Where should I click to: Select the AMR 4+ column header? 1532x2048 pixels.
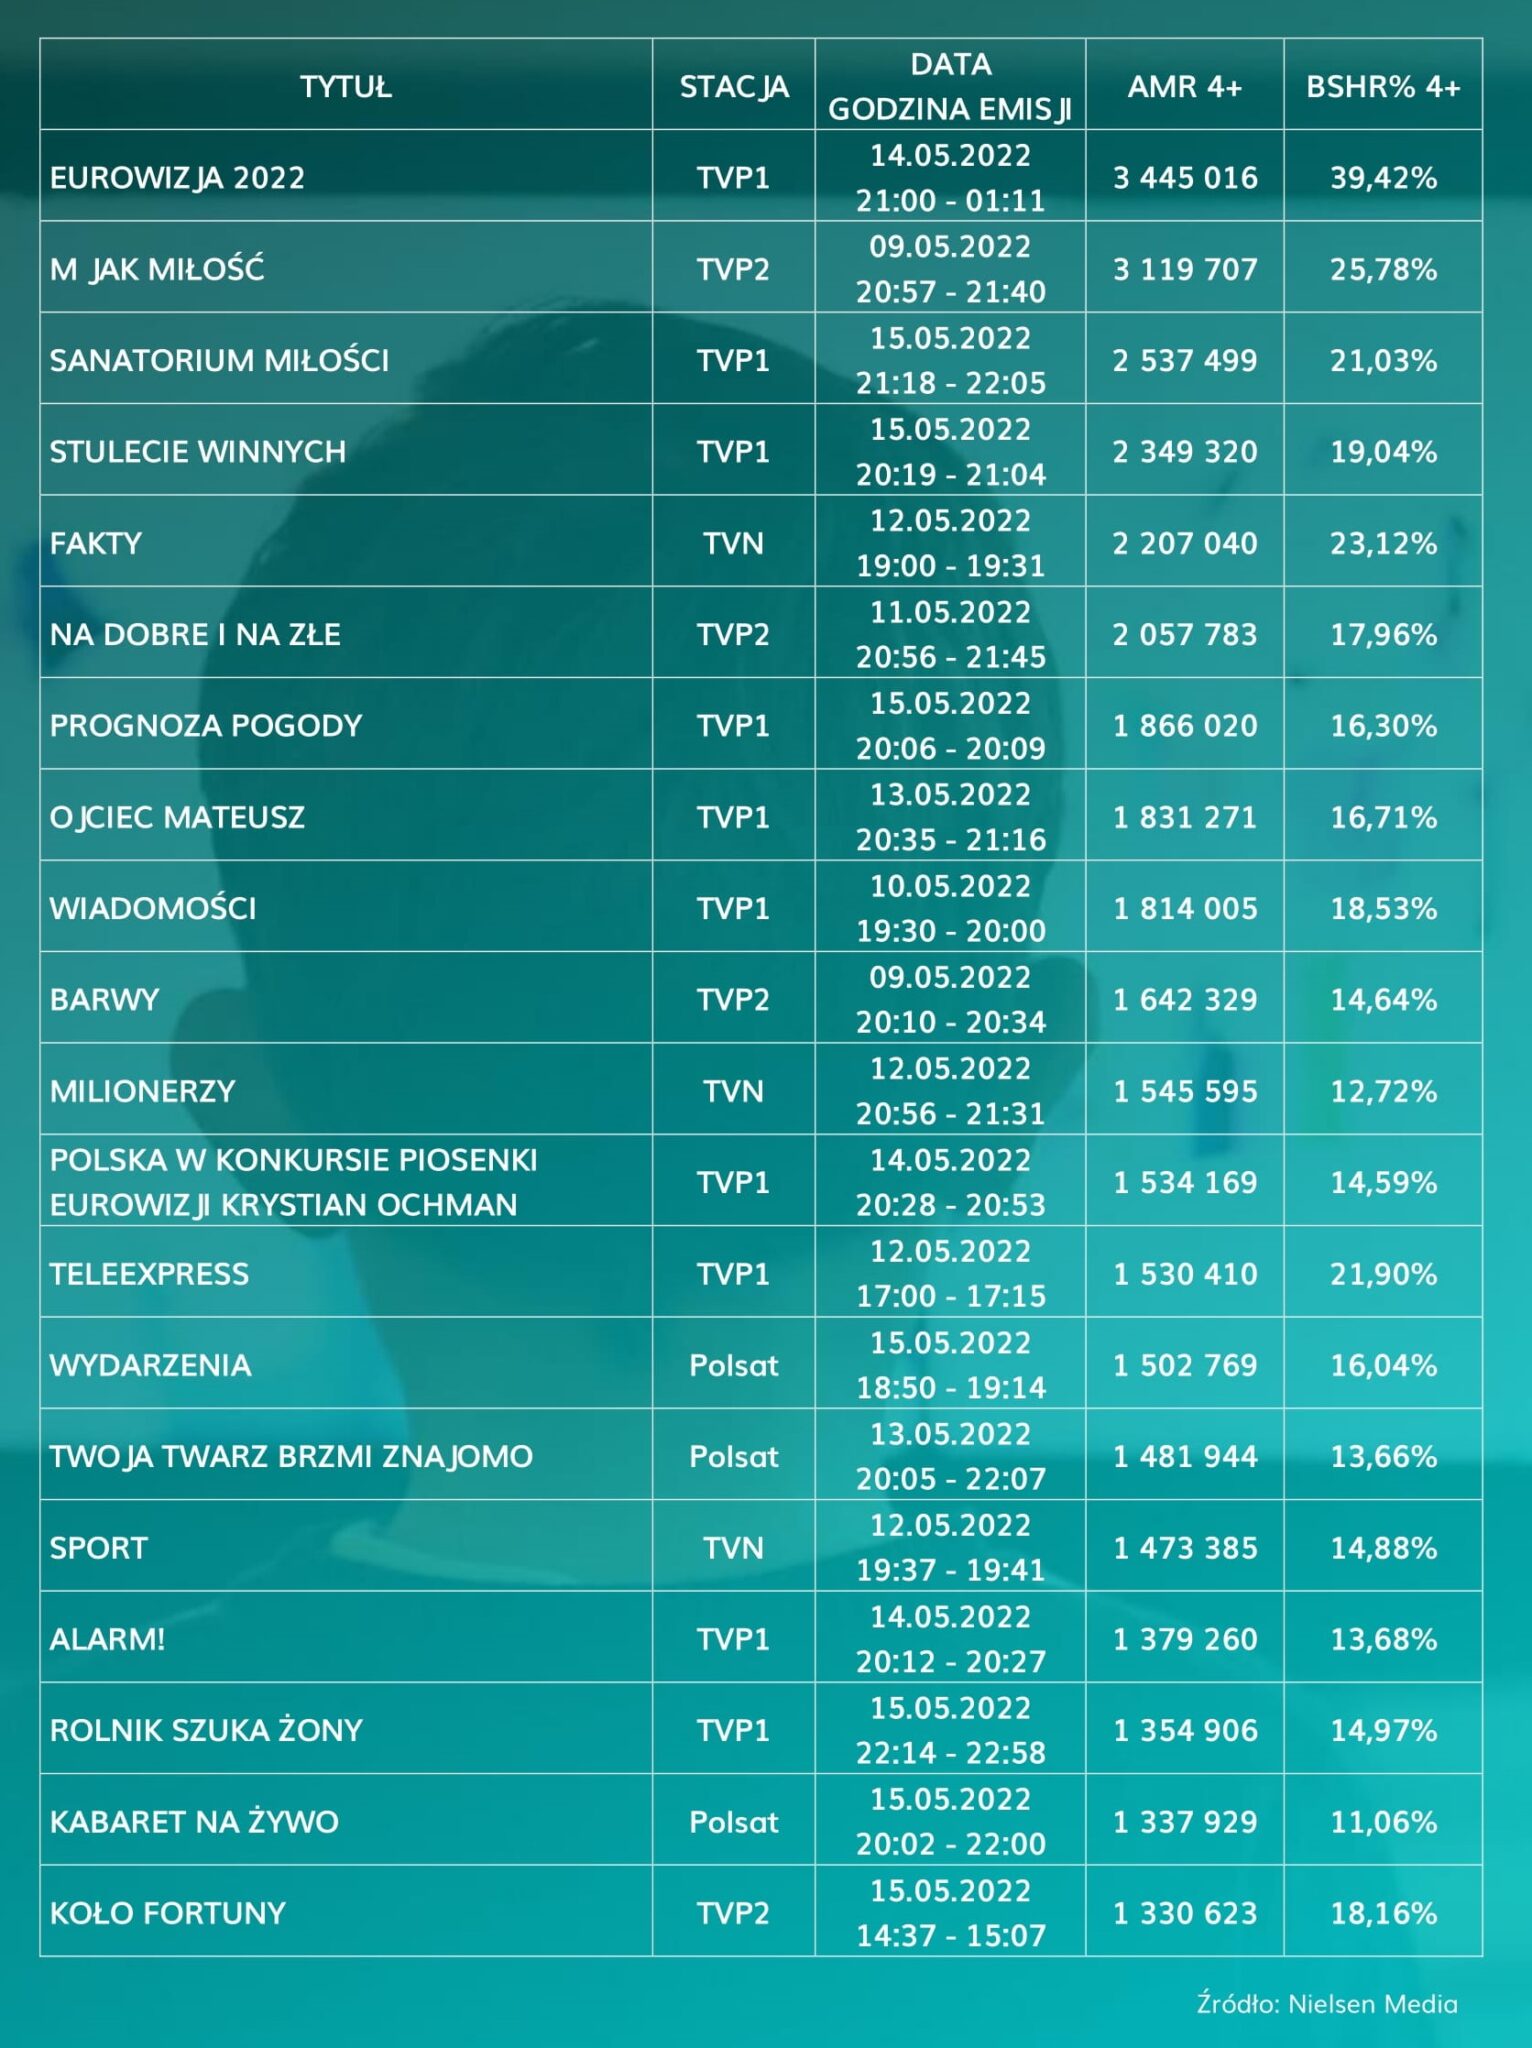click(x=1185, y=87)
